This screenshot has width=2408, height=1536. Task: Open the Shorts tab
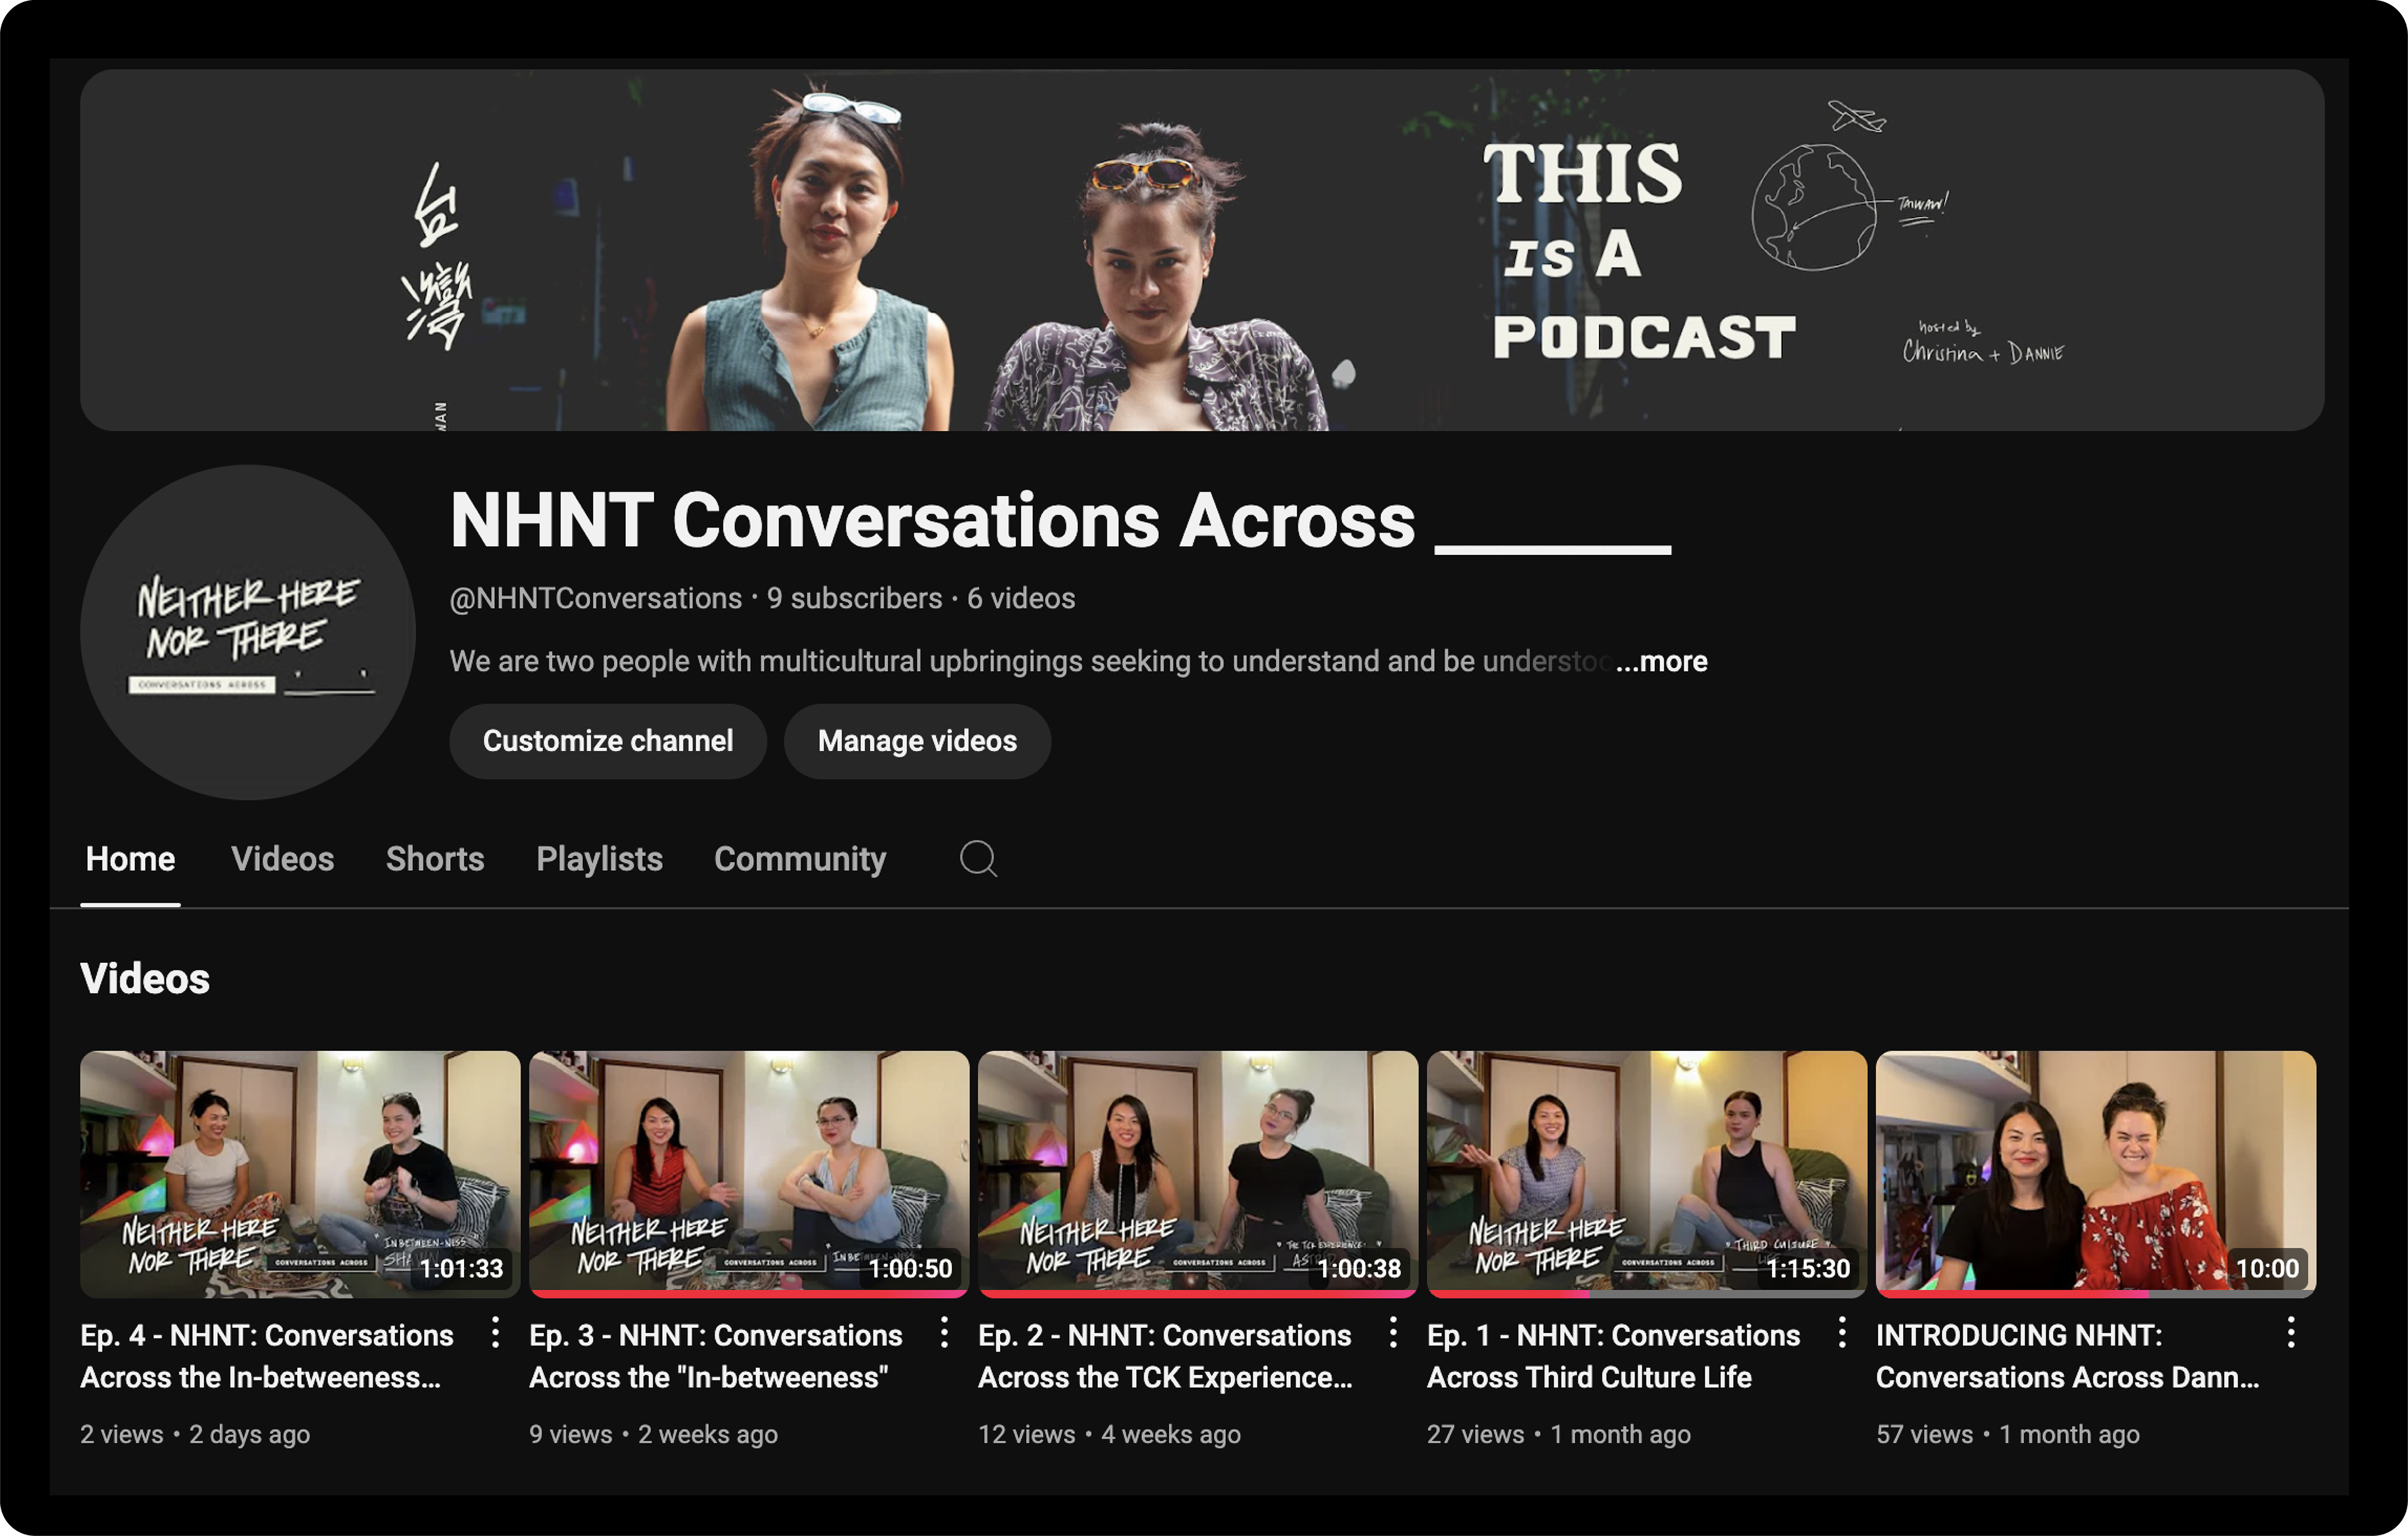click(x=435, y=859)
